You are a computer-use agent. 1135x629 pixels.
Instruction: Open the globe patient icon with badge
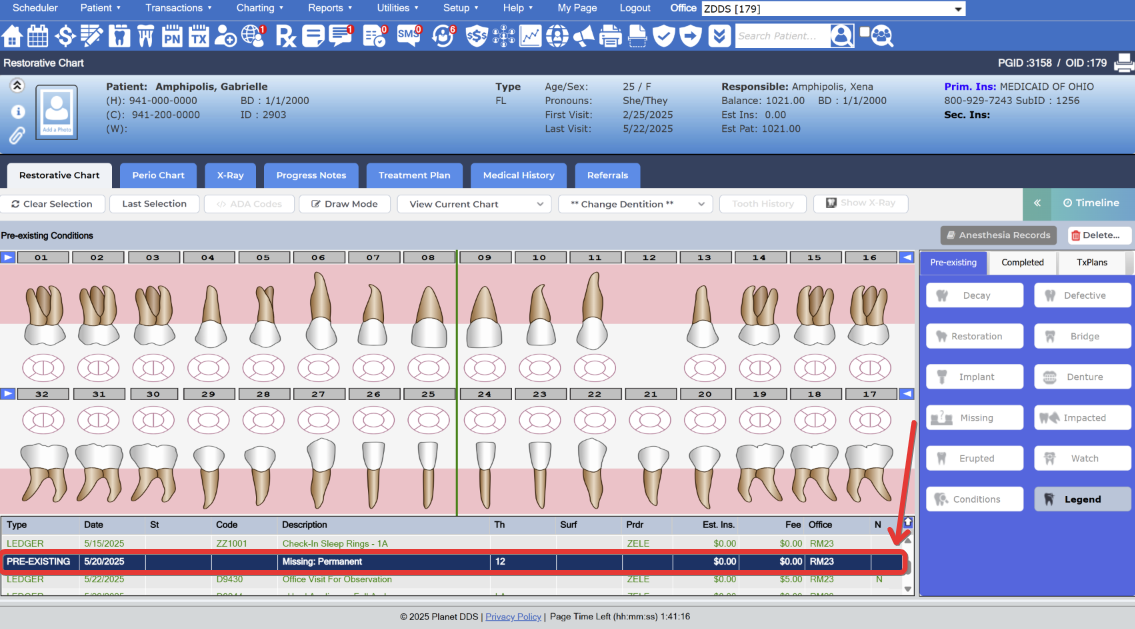(x=253, y=35)
